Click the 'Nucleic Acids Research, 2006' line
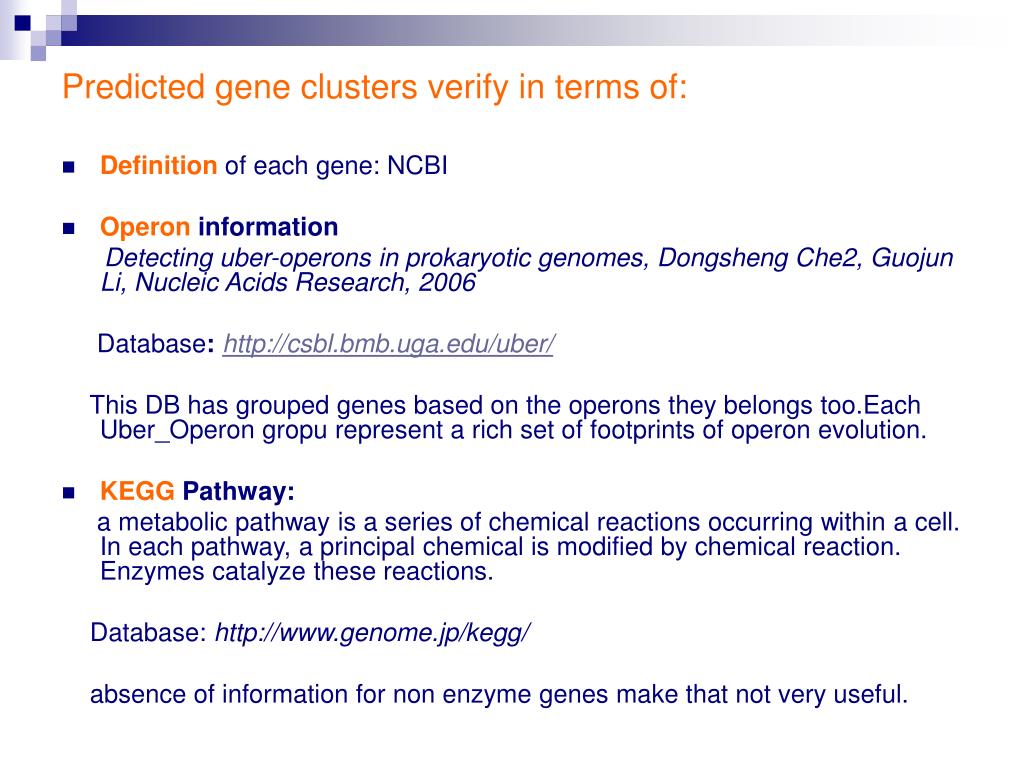The height and width of the screenshot is (768, 1024). (305, 283)
